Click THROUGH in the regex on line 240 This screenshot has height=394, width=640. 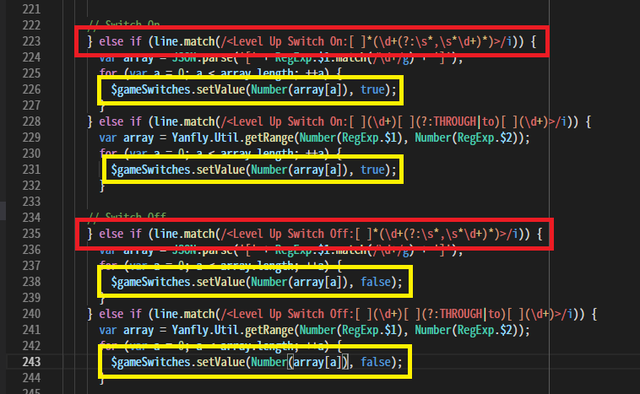coord(461,314)
